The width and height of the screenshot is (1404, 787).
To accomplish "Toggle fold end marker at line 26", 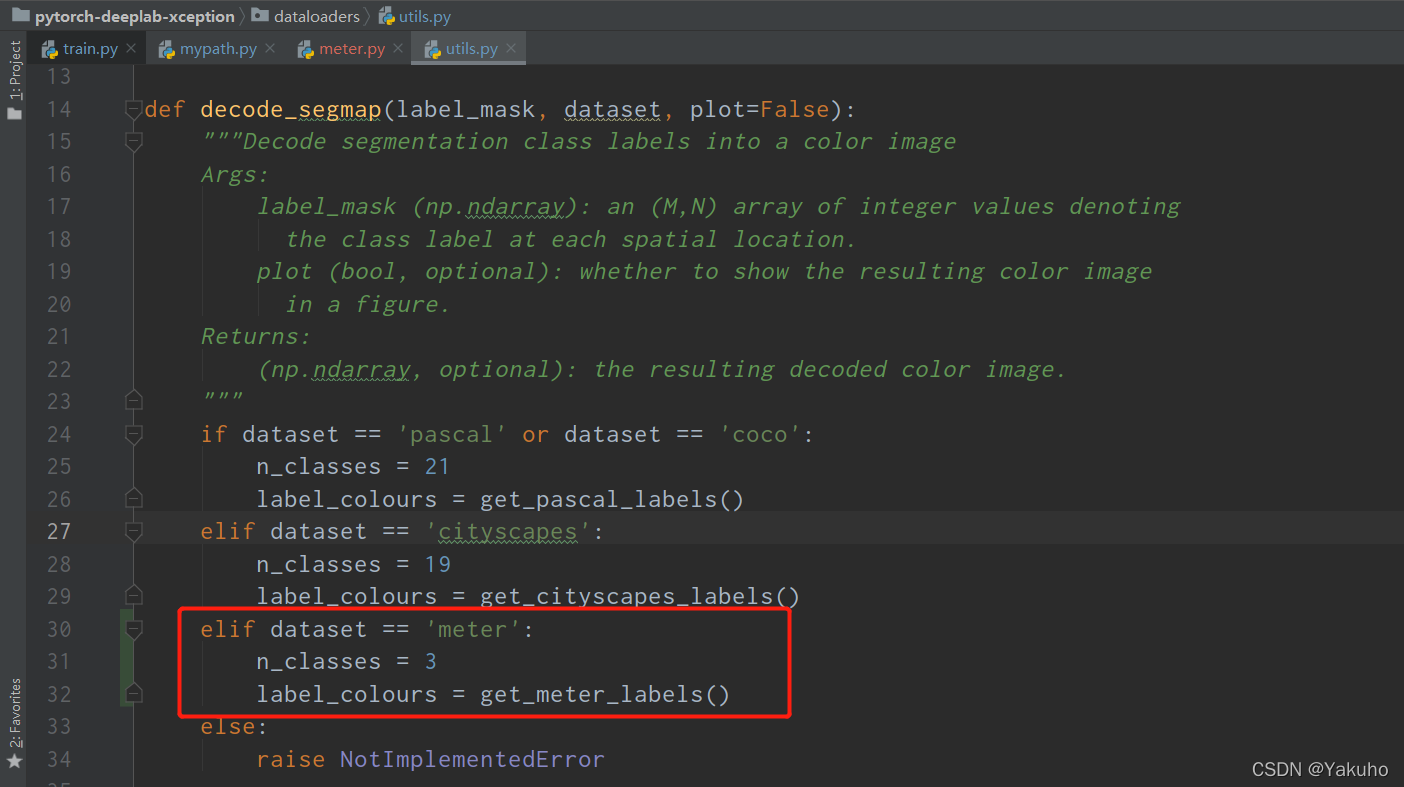I will point(133,498).
